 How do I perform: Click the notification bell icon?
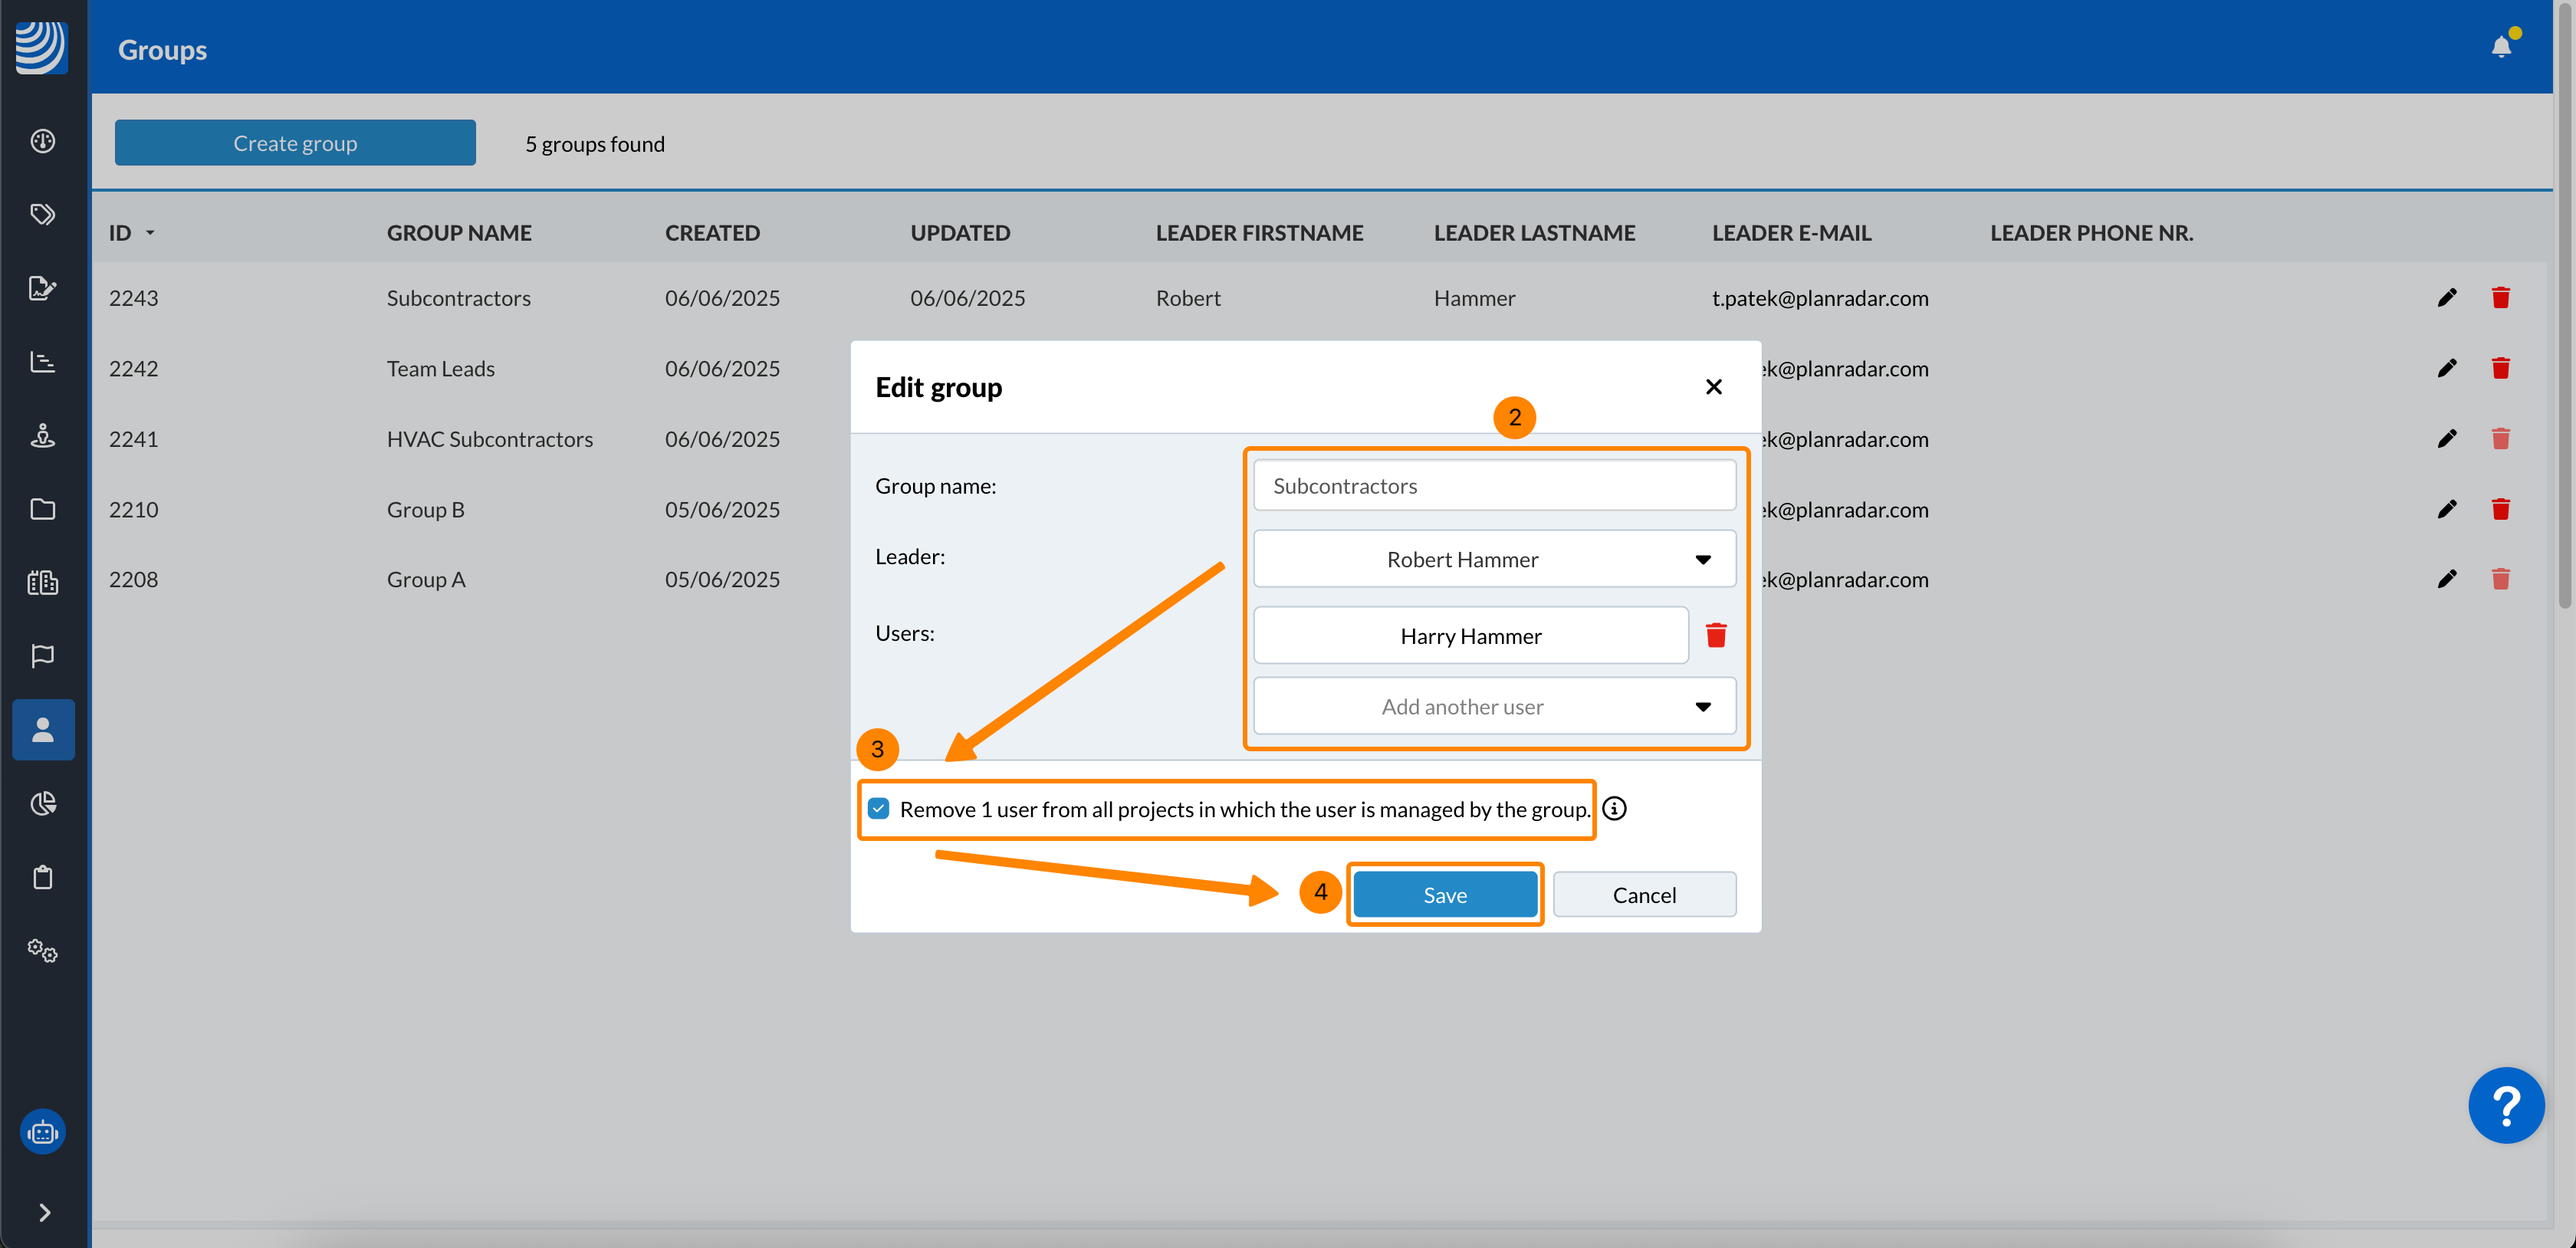point(2500,47)
